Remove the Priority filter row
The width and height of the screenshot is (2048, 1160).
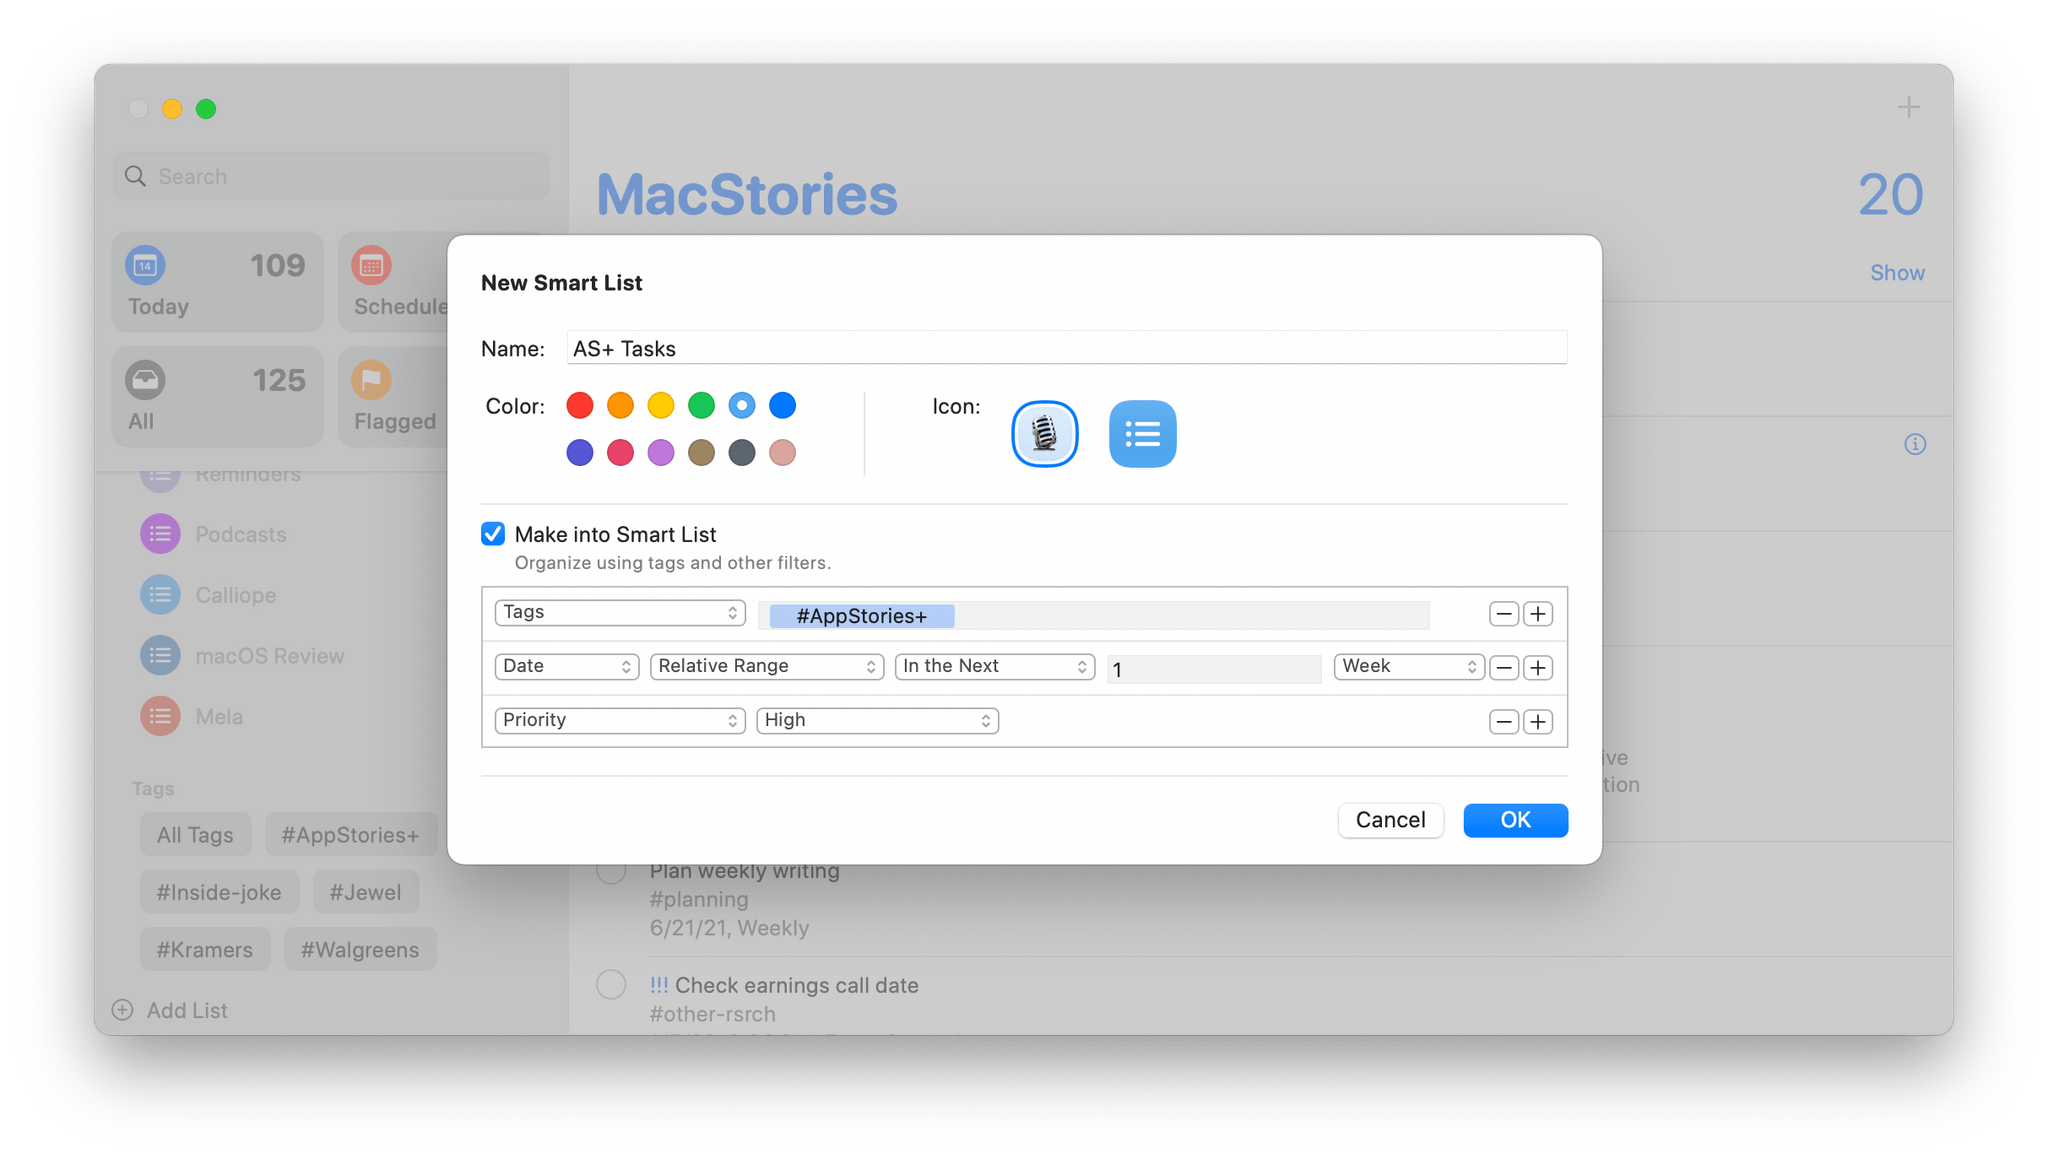tap(1504, 721)
